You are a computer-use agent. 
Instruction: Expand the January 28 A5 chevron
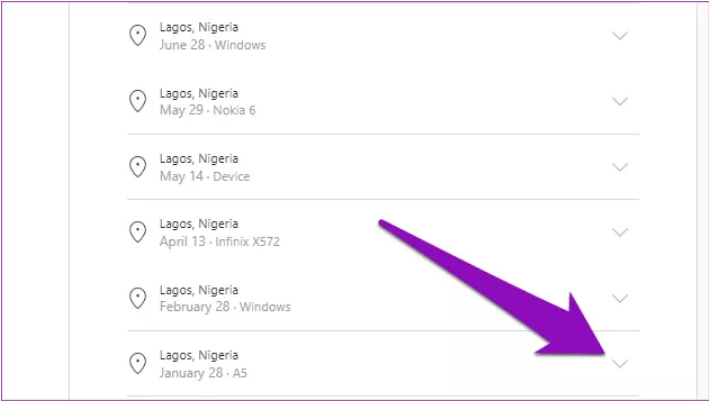click(620, 363)
